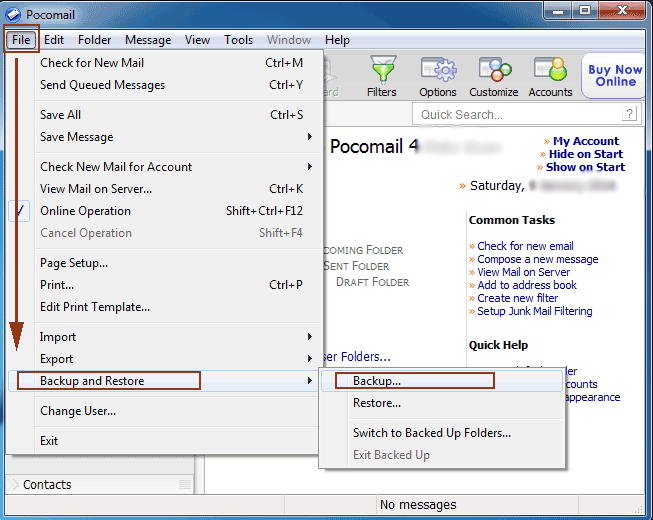
Task: Choose Restore in the submenu
Action: [x=442, y=403]
